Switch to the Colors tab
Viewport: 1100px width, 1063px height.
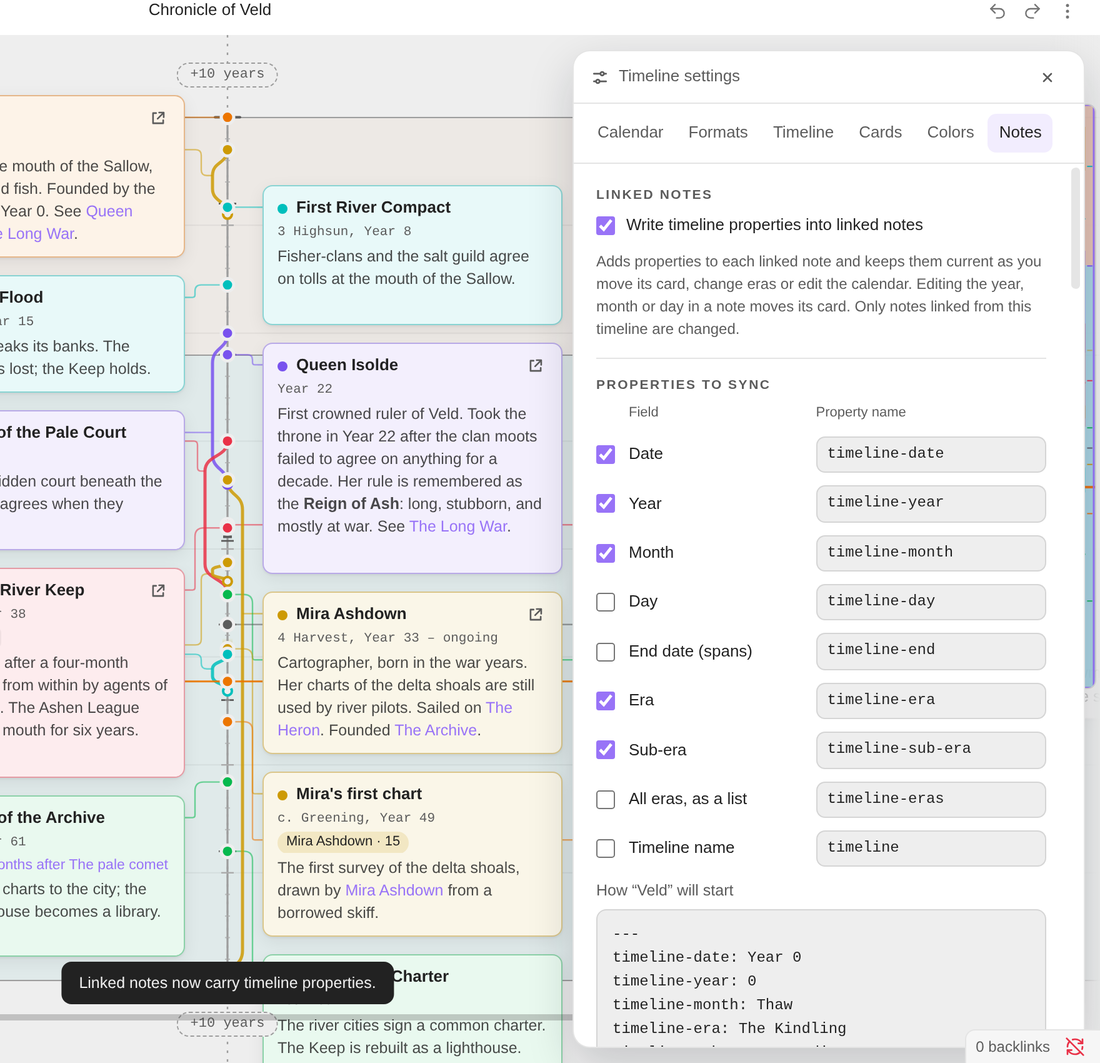950,133
